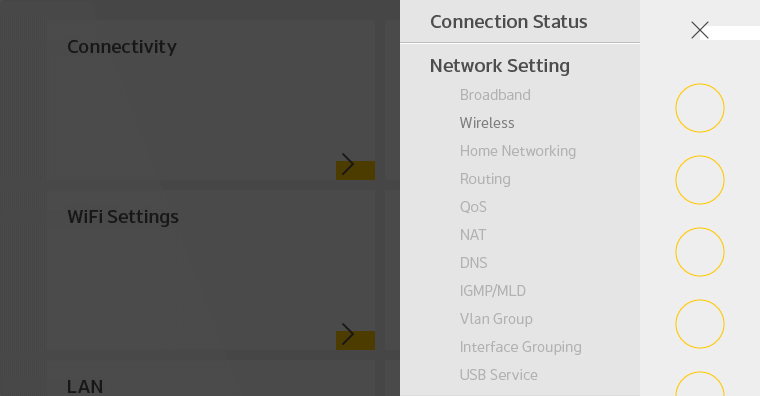Click the round yellow icon beside DNS
The height and width of the screenshot is (396, 760).
click(699, 252)
